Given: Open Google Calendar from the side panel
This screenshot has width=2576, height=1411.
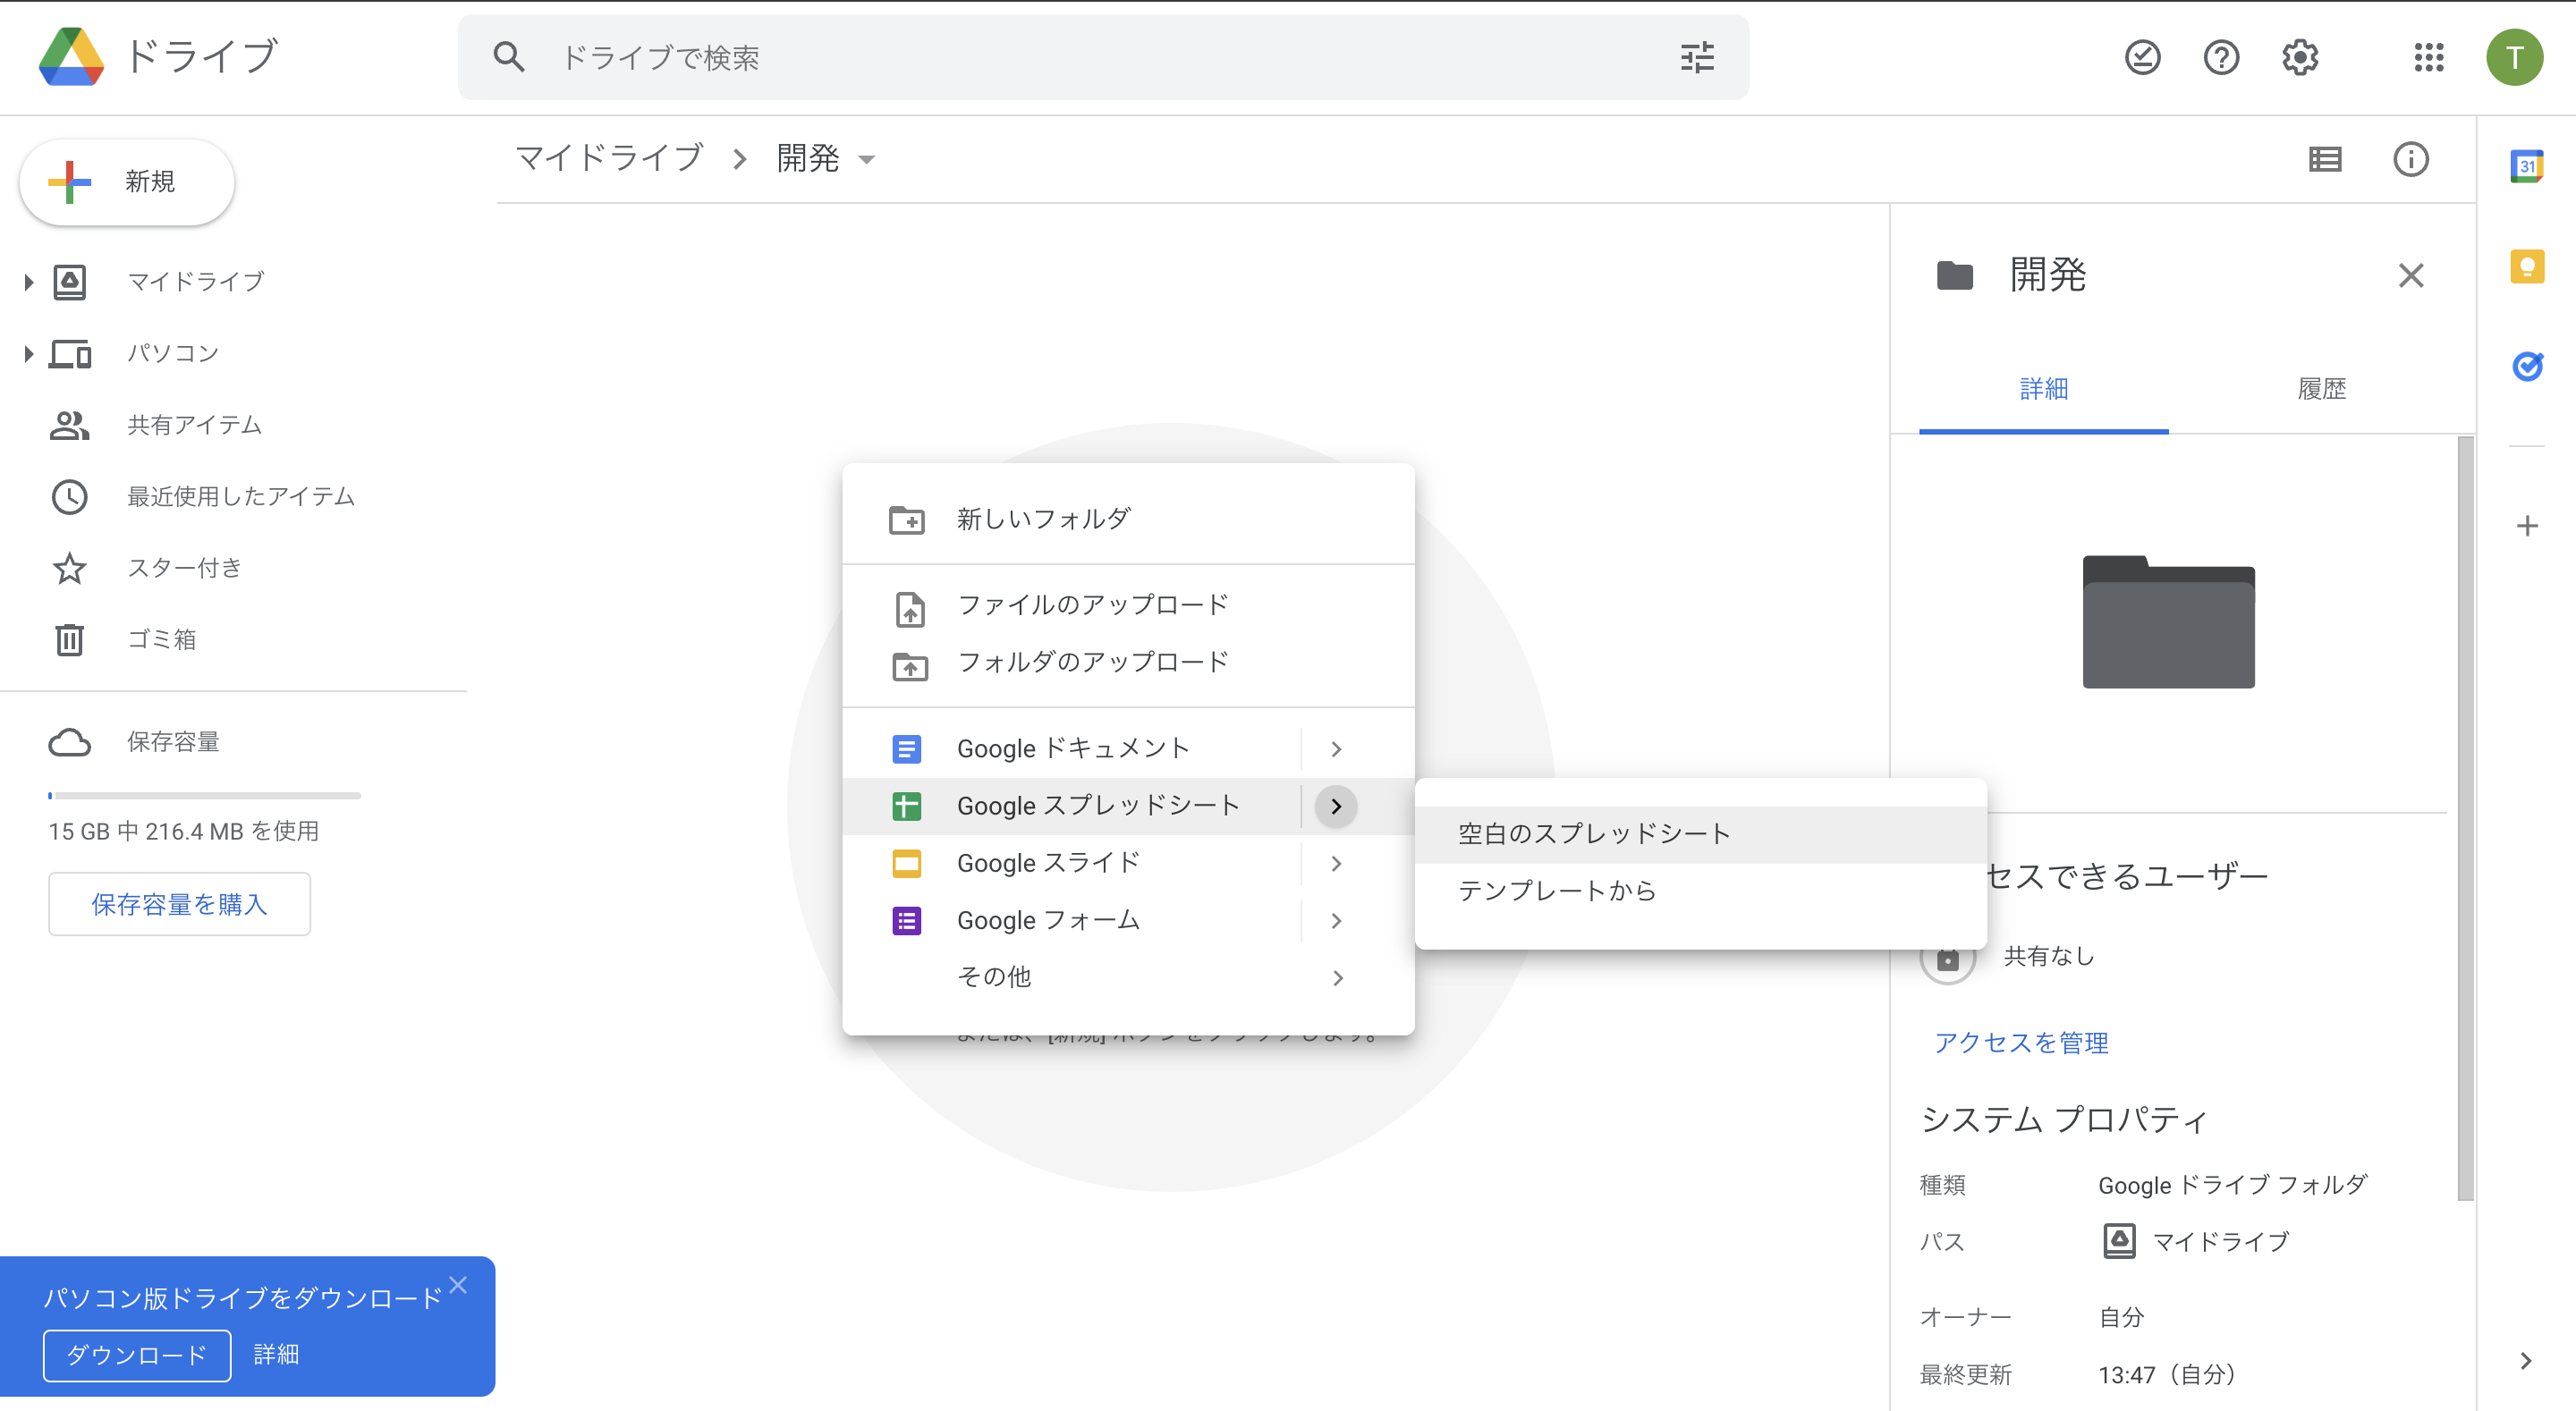Looking at the screenshot, I should click(2528, 166).
